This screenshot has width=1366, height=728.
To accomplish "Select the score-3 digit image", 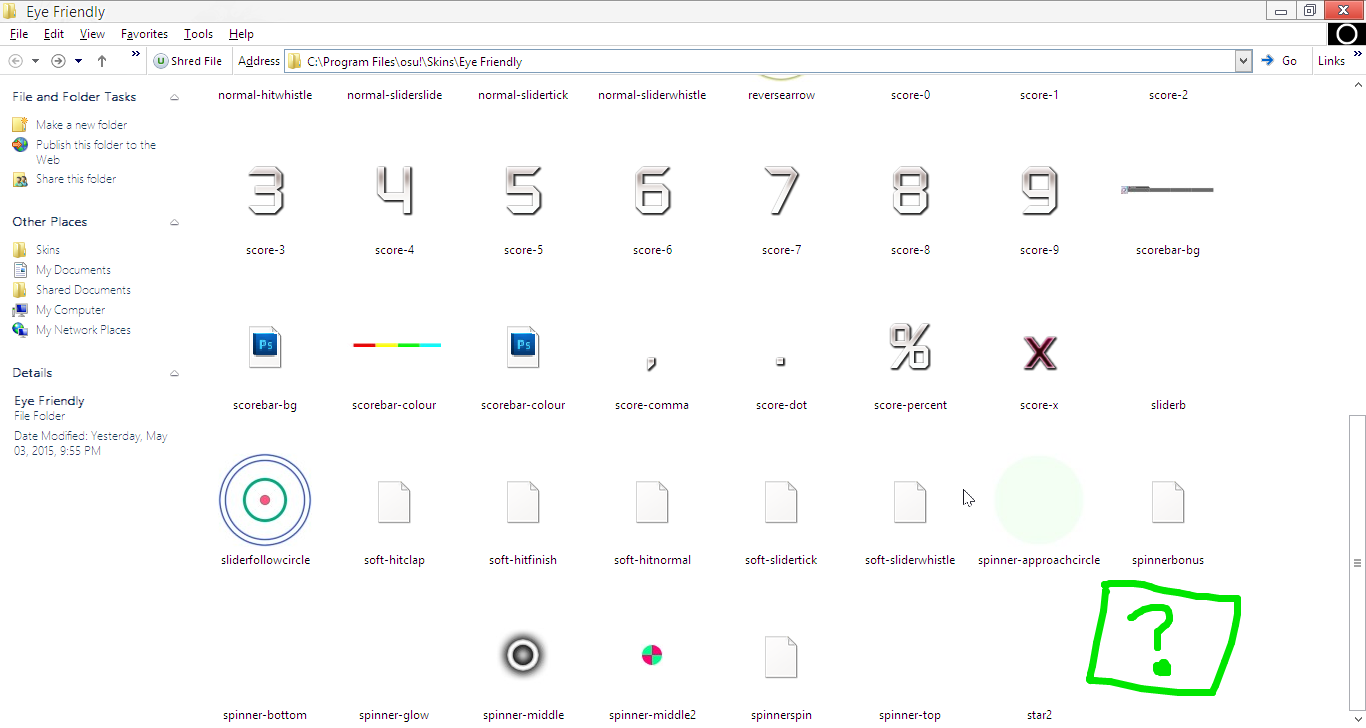I will click(x=265, y=191).
